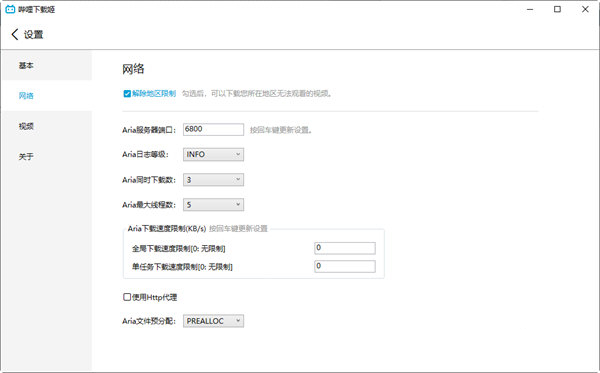600x373 pixels.
Task: Expand the Aria同时下载数 dropdown
Action: click(x=213, y=179)
